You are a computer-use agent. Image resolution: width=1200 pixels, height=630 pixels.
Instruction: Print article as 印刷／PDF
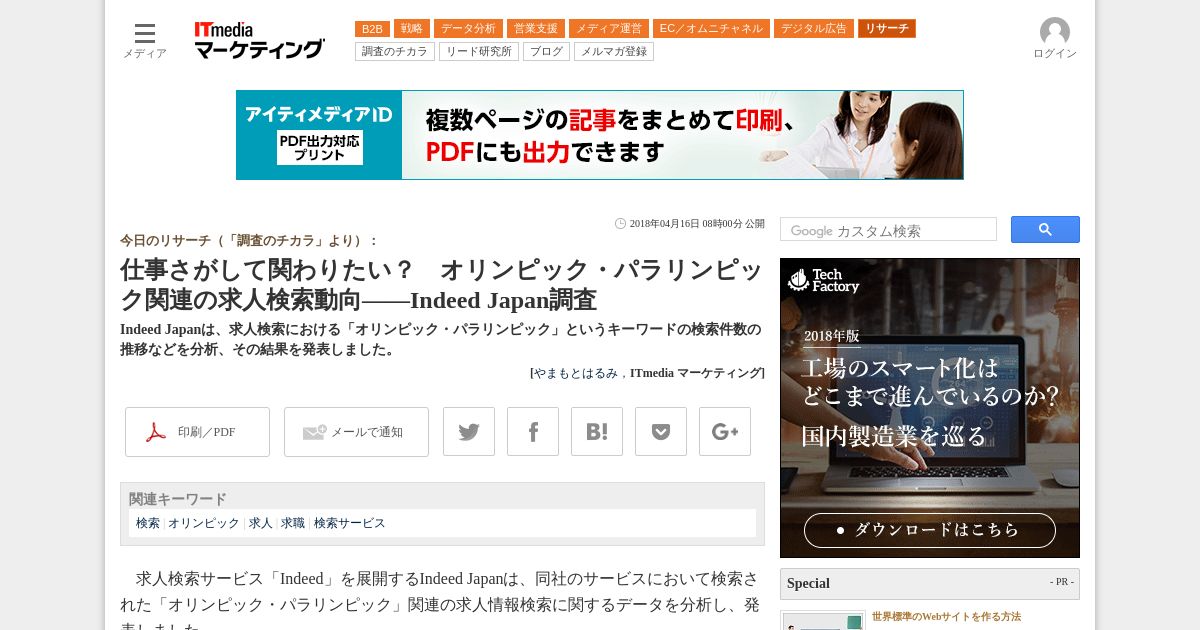(x=197, y=432)
